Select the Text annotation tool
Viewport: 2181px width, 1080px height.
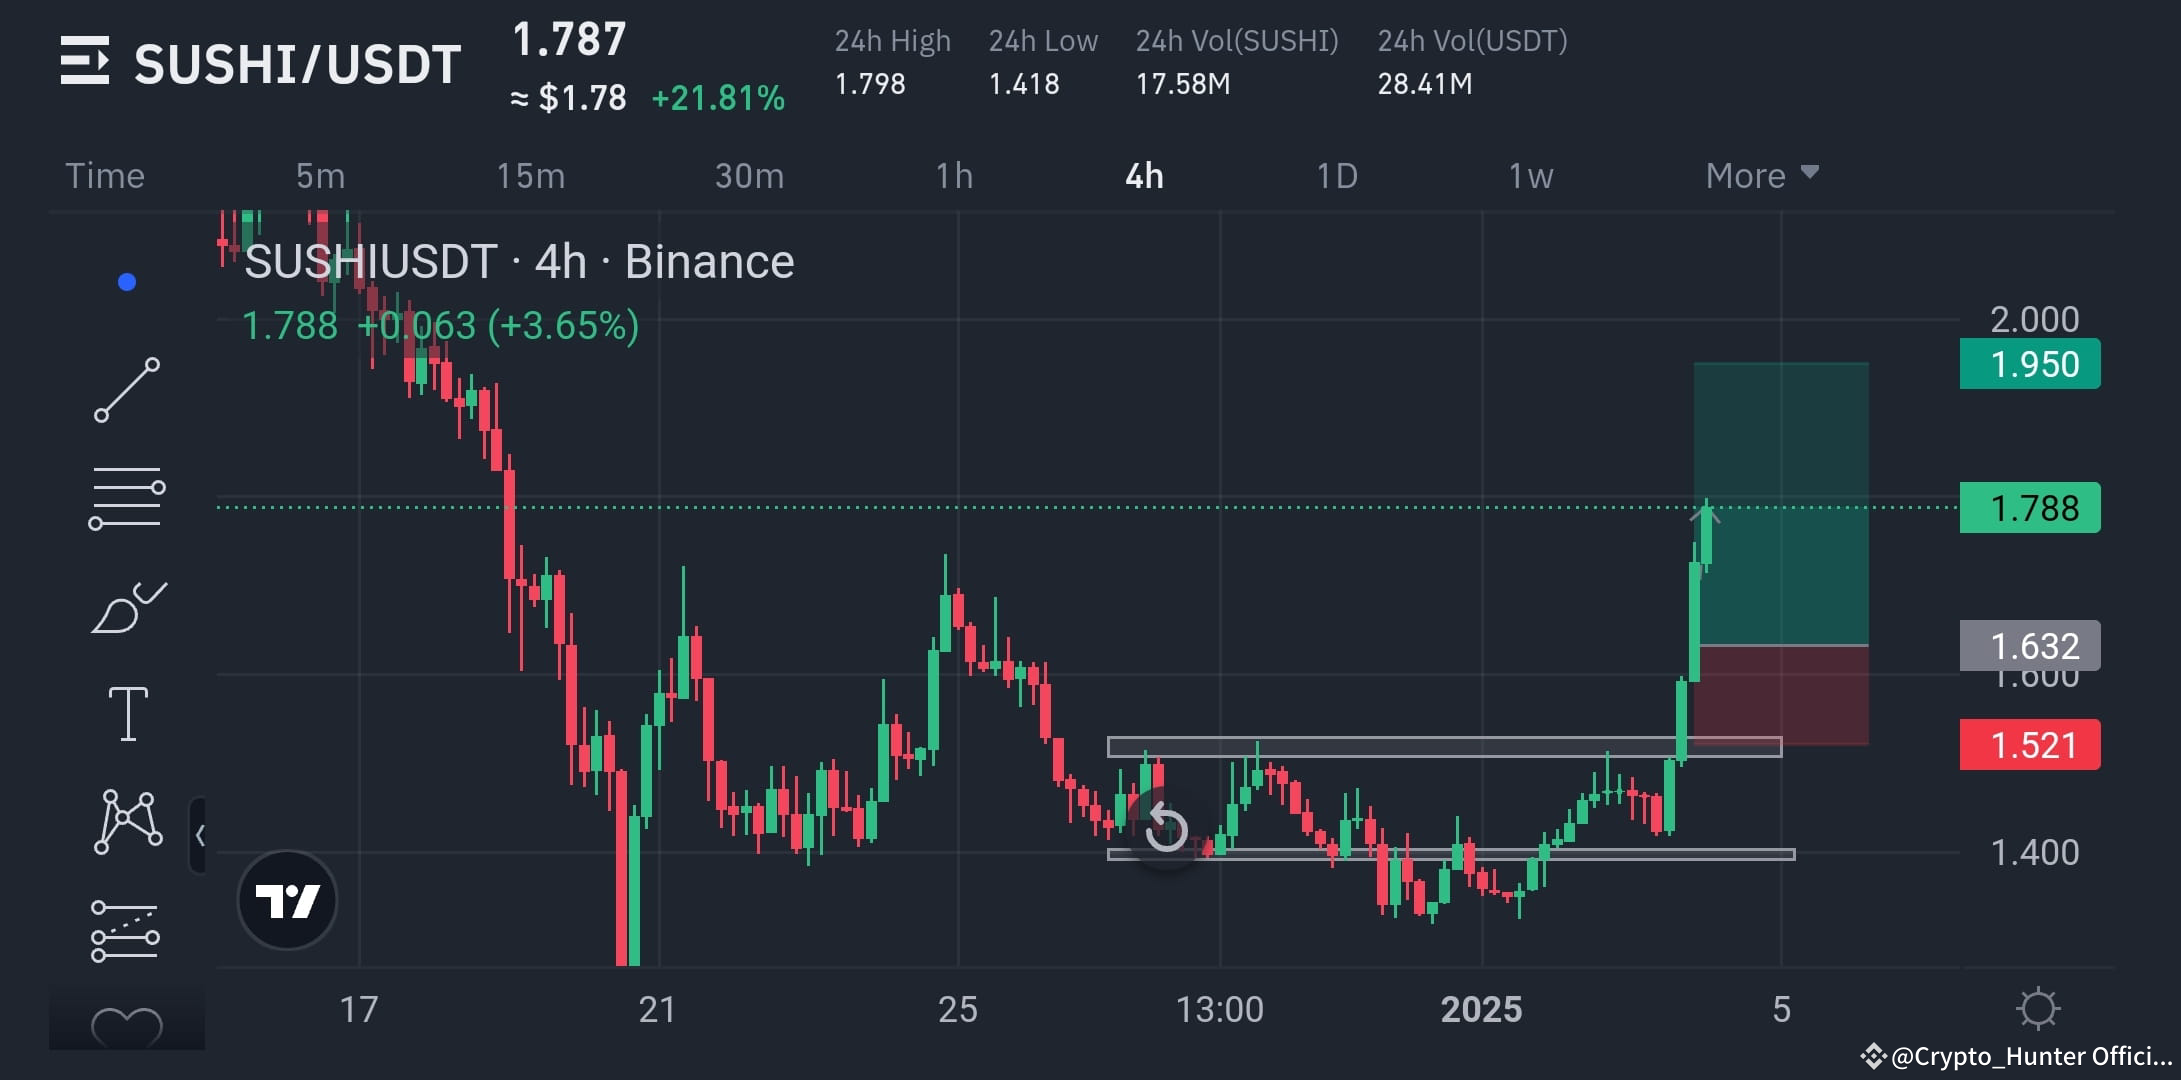[126, 712]
